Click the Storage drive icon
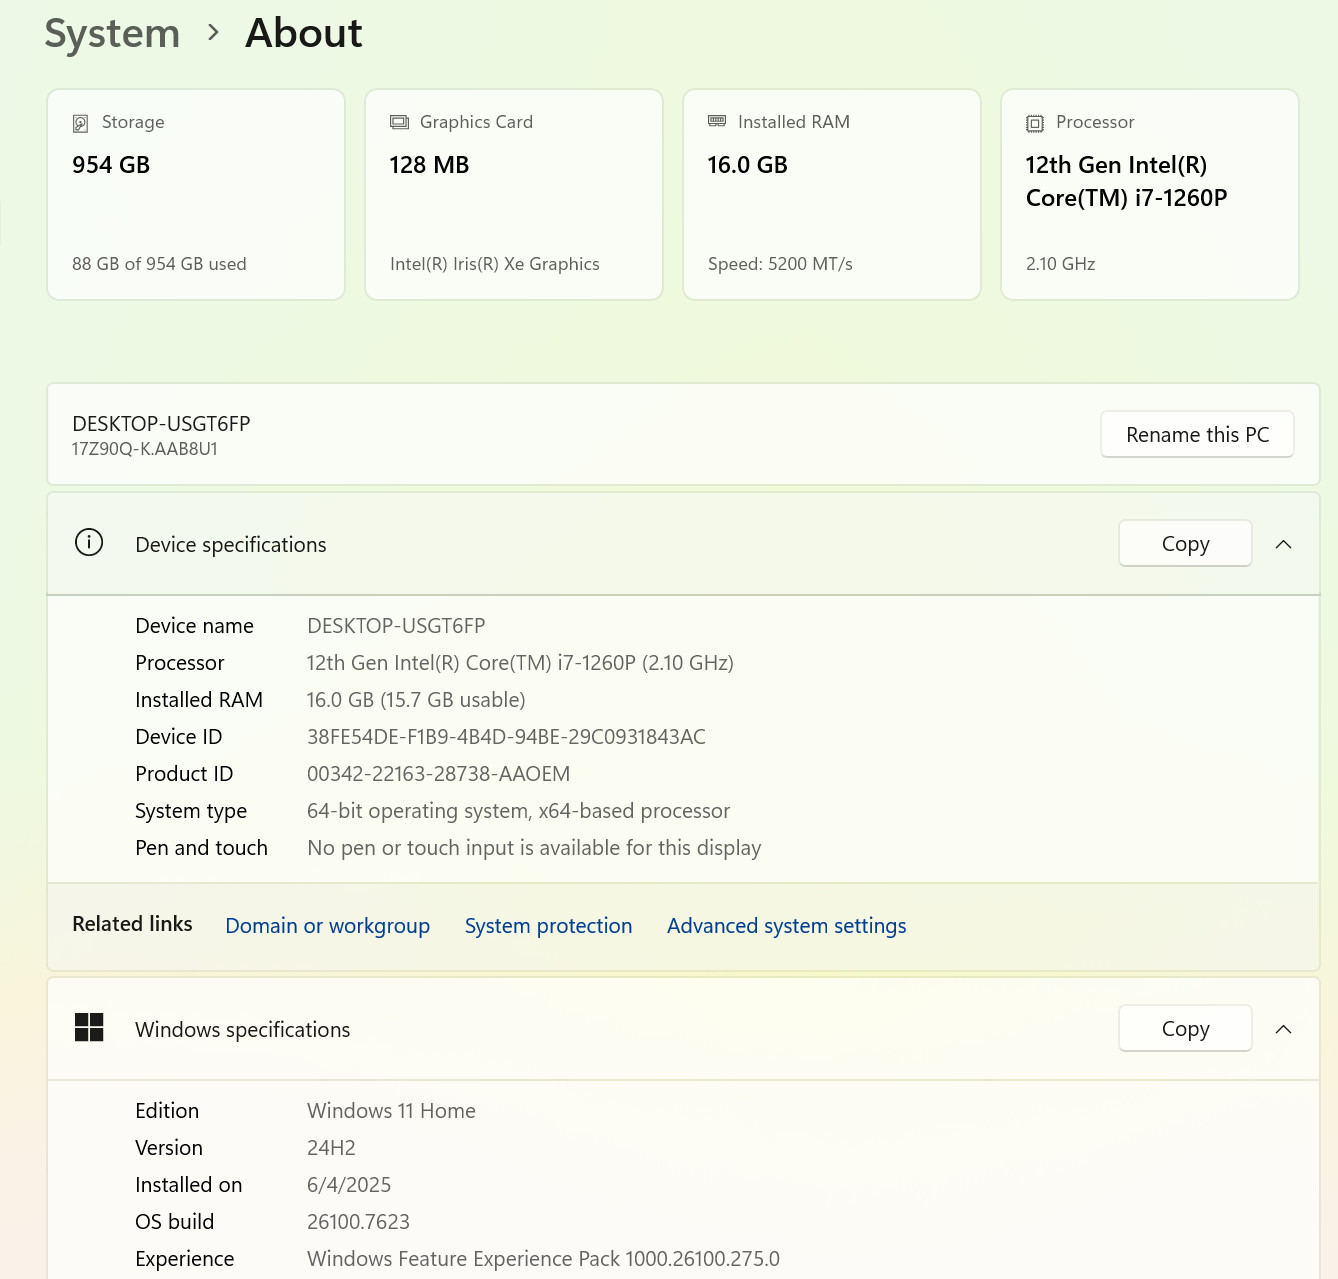 point(81,123)
